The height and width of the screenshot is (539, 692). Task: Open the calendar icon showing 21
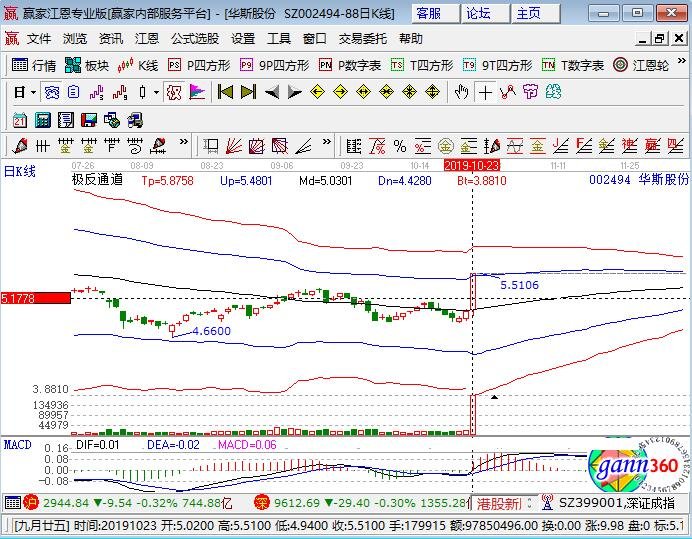click(19, 120)
